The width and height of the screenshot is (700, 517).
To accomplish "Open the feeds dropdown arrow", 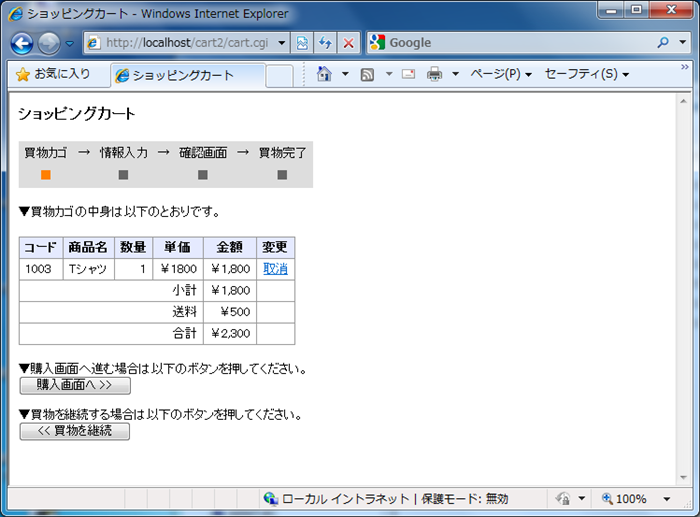I will (389, 74).
